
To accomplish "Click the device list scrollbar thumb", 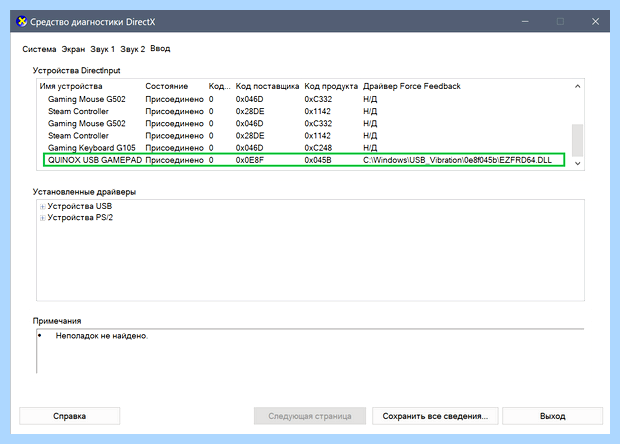I will pos(577,140).
